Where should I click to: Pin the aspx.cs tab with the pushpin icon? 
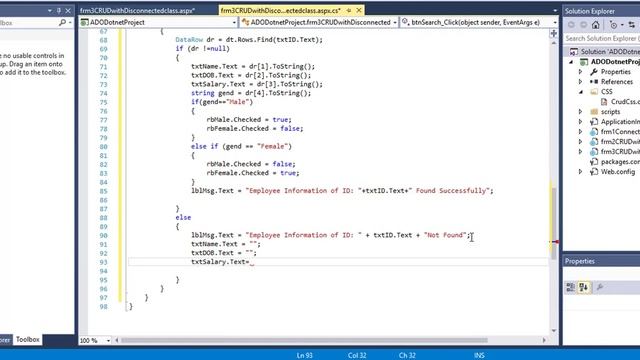coord(349,10)
